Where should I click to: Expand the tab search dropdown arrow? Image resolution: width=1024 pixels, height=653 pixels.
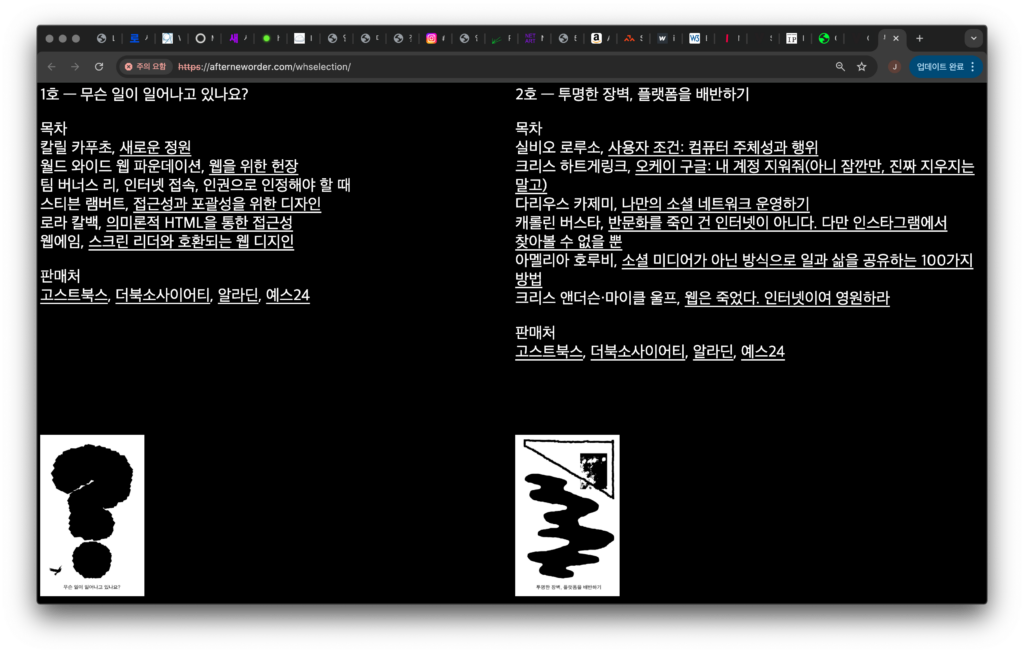[x=973, y=39]
